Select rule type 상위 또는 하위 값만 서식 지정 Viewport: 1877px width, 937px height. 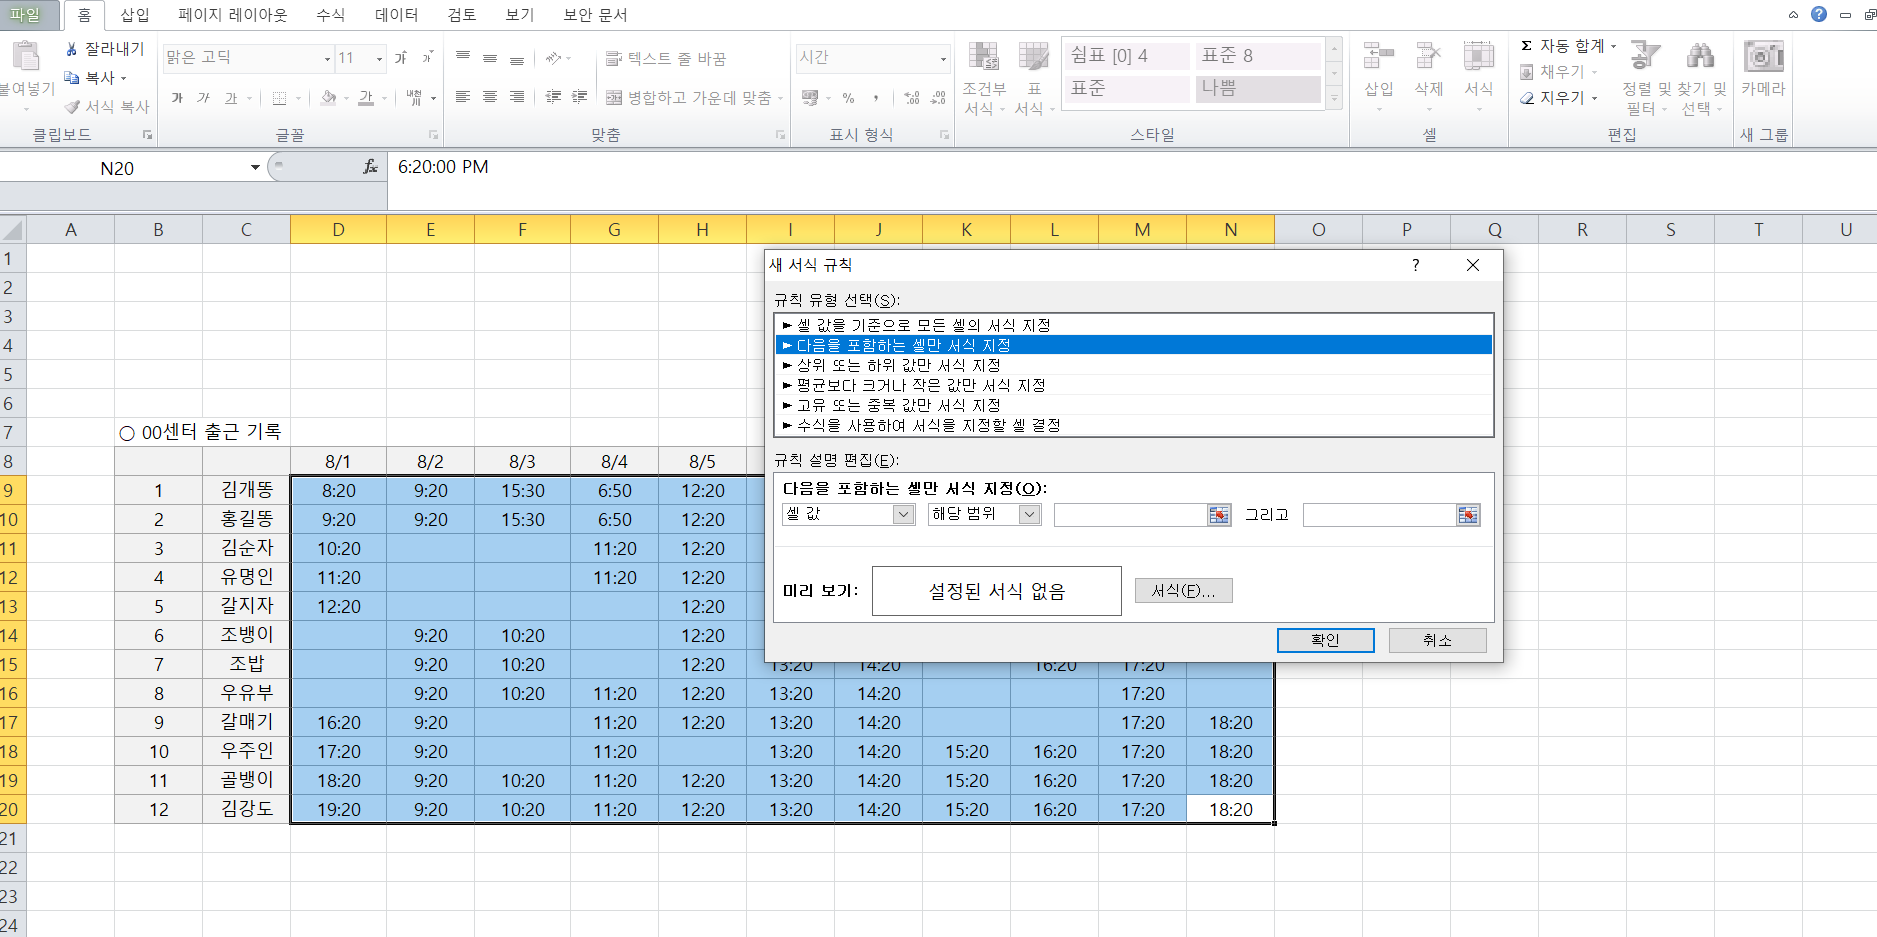point(1134,365)
